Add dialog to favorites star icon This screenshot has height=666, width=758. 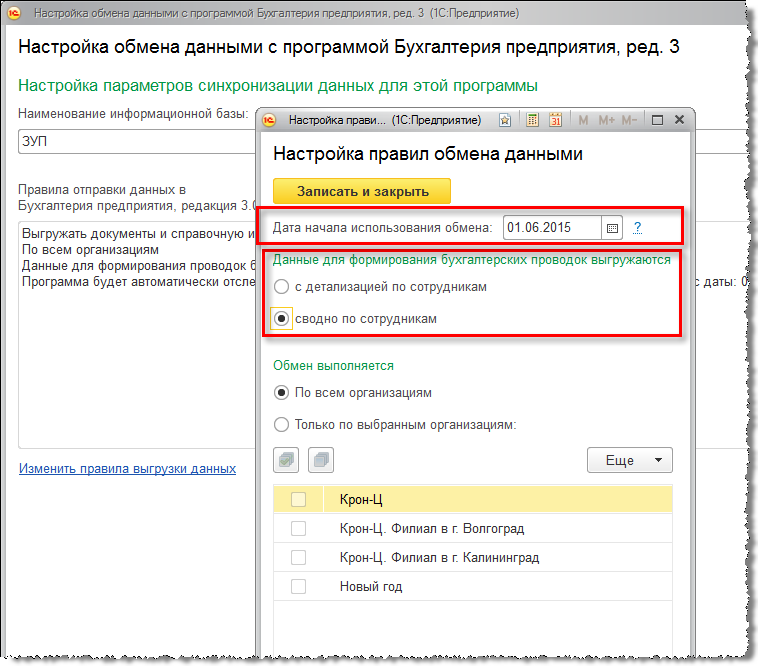tap(505, 120)
